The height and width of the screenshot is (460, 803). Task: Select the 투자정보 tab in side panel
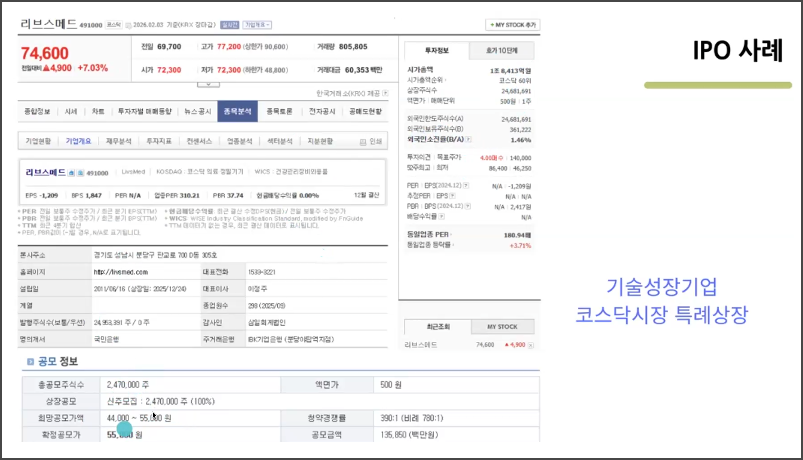tap(437, 51)
